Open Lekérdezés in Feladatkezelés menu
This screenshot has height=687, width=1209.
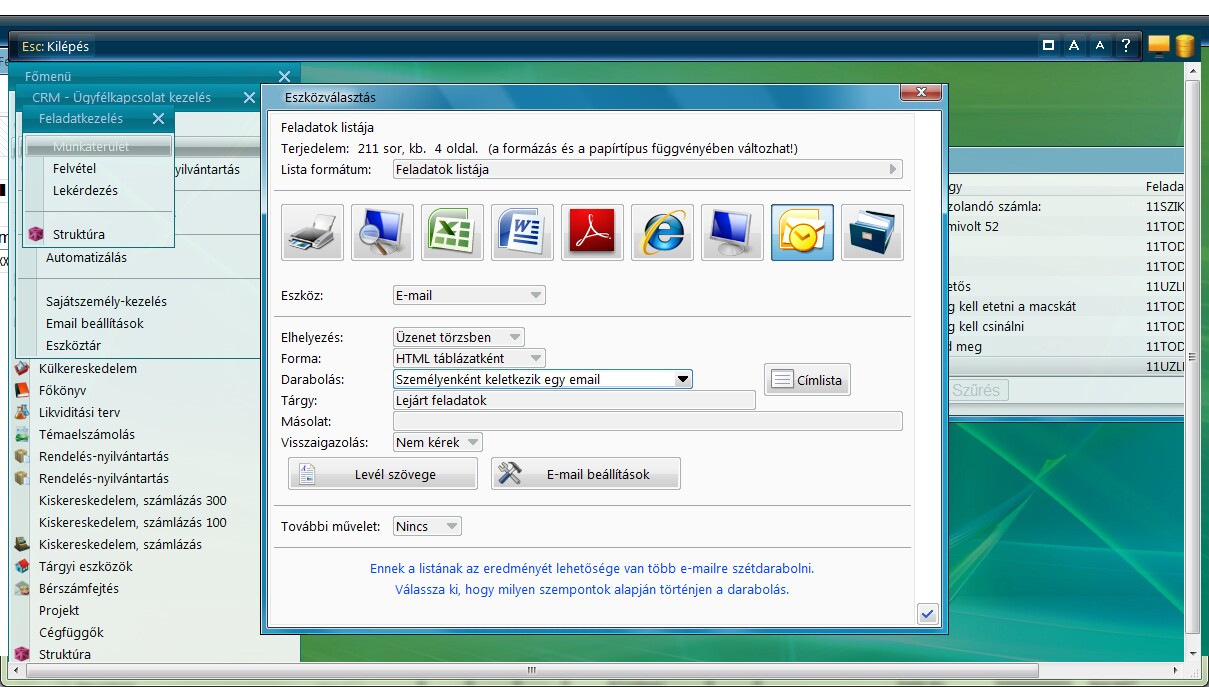click(x=85, y=190)
